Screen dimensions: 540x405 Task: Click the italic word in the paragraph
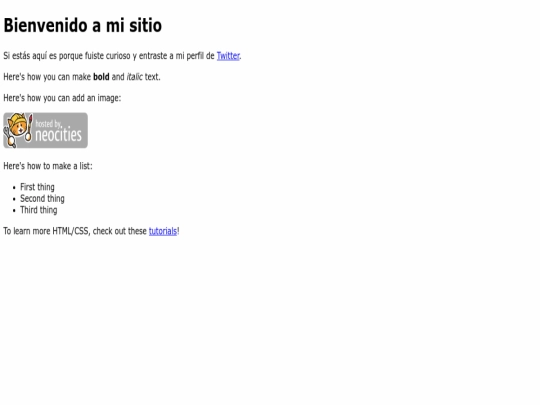click(134, 77)
